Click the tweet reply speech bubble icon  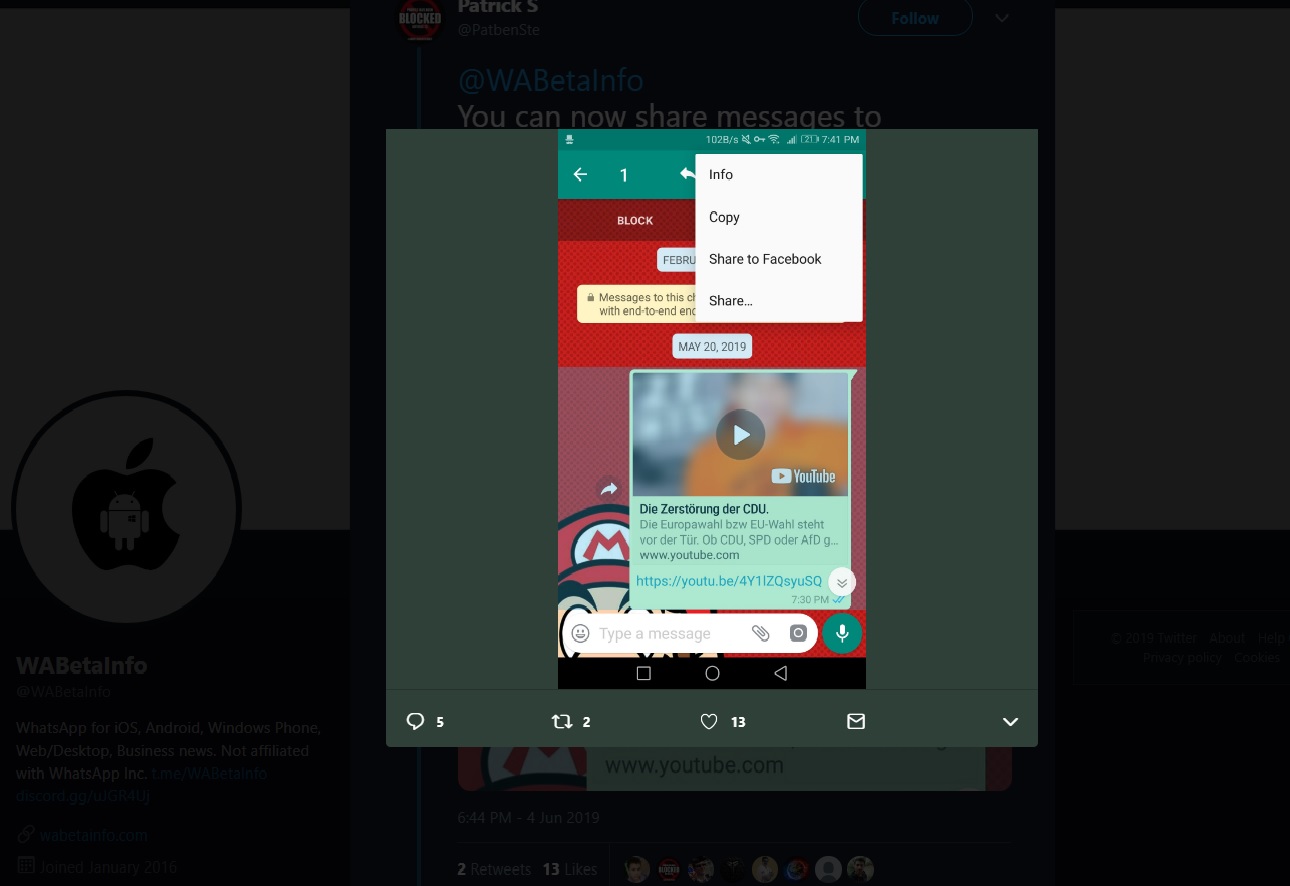(415, 721)
